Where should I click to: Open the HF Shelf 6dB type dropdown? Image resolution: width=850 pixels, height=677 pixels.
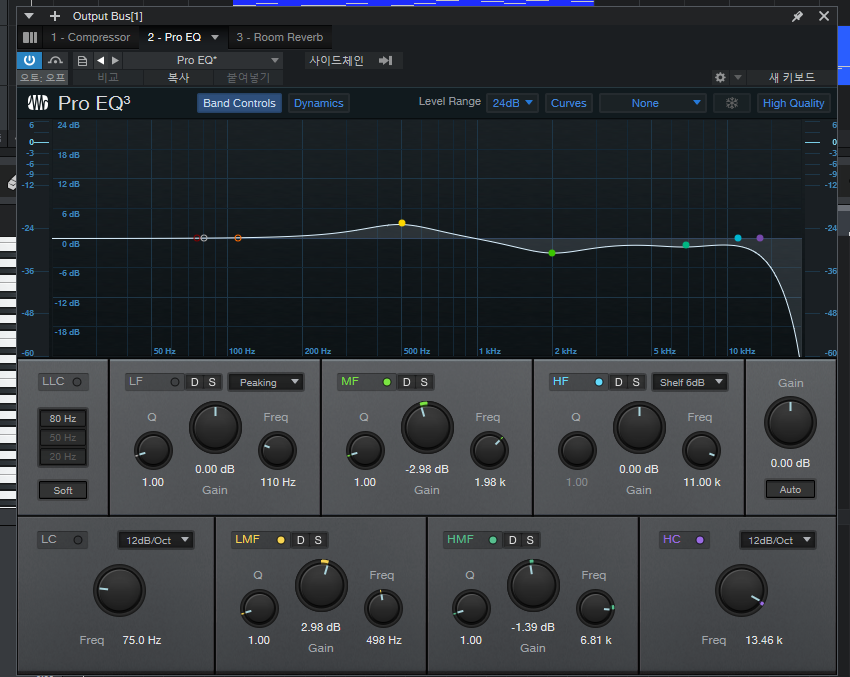[689, 382]
